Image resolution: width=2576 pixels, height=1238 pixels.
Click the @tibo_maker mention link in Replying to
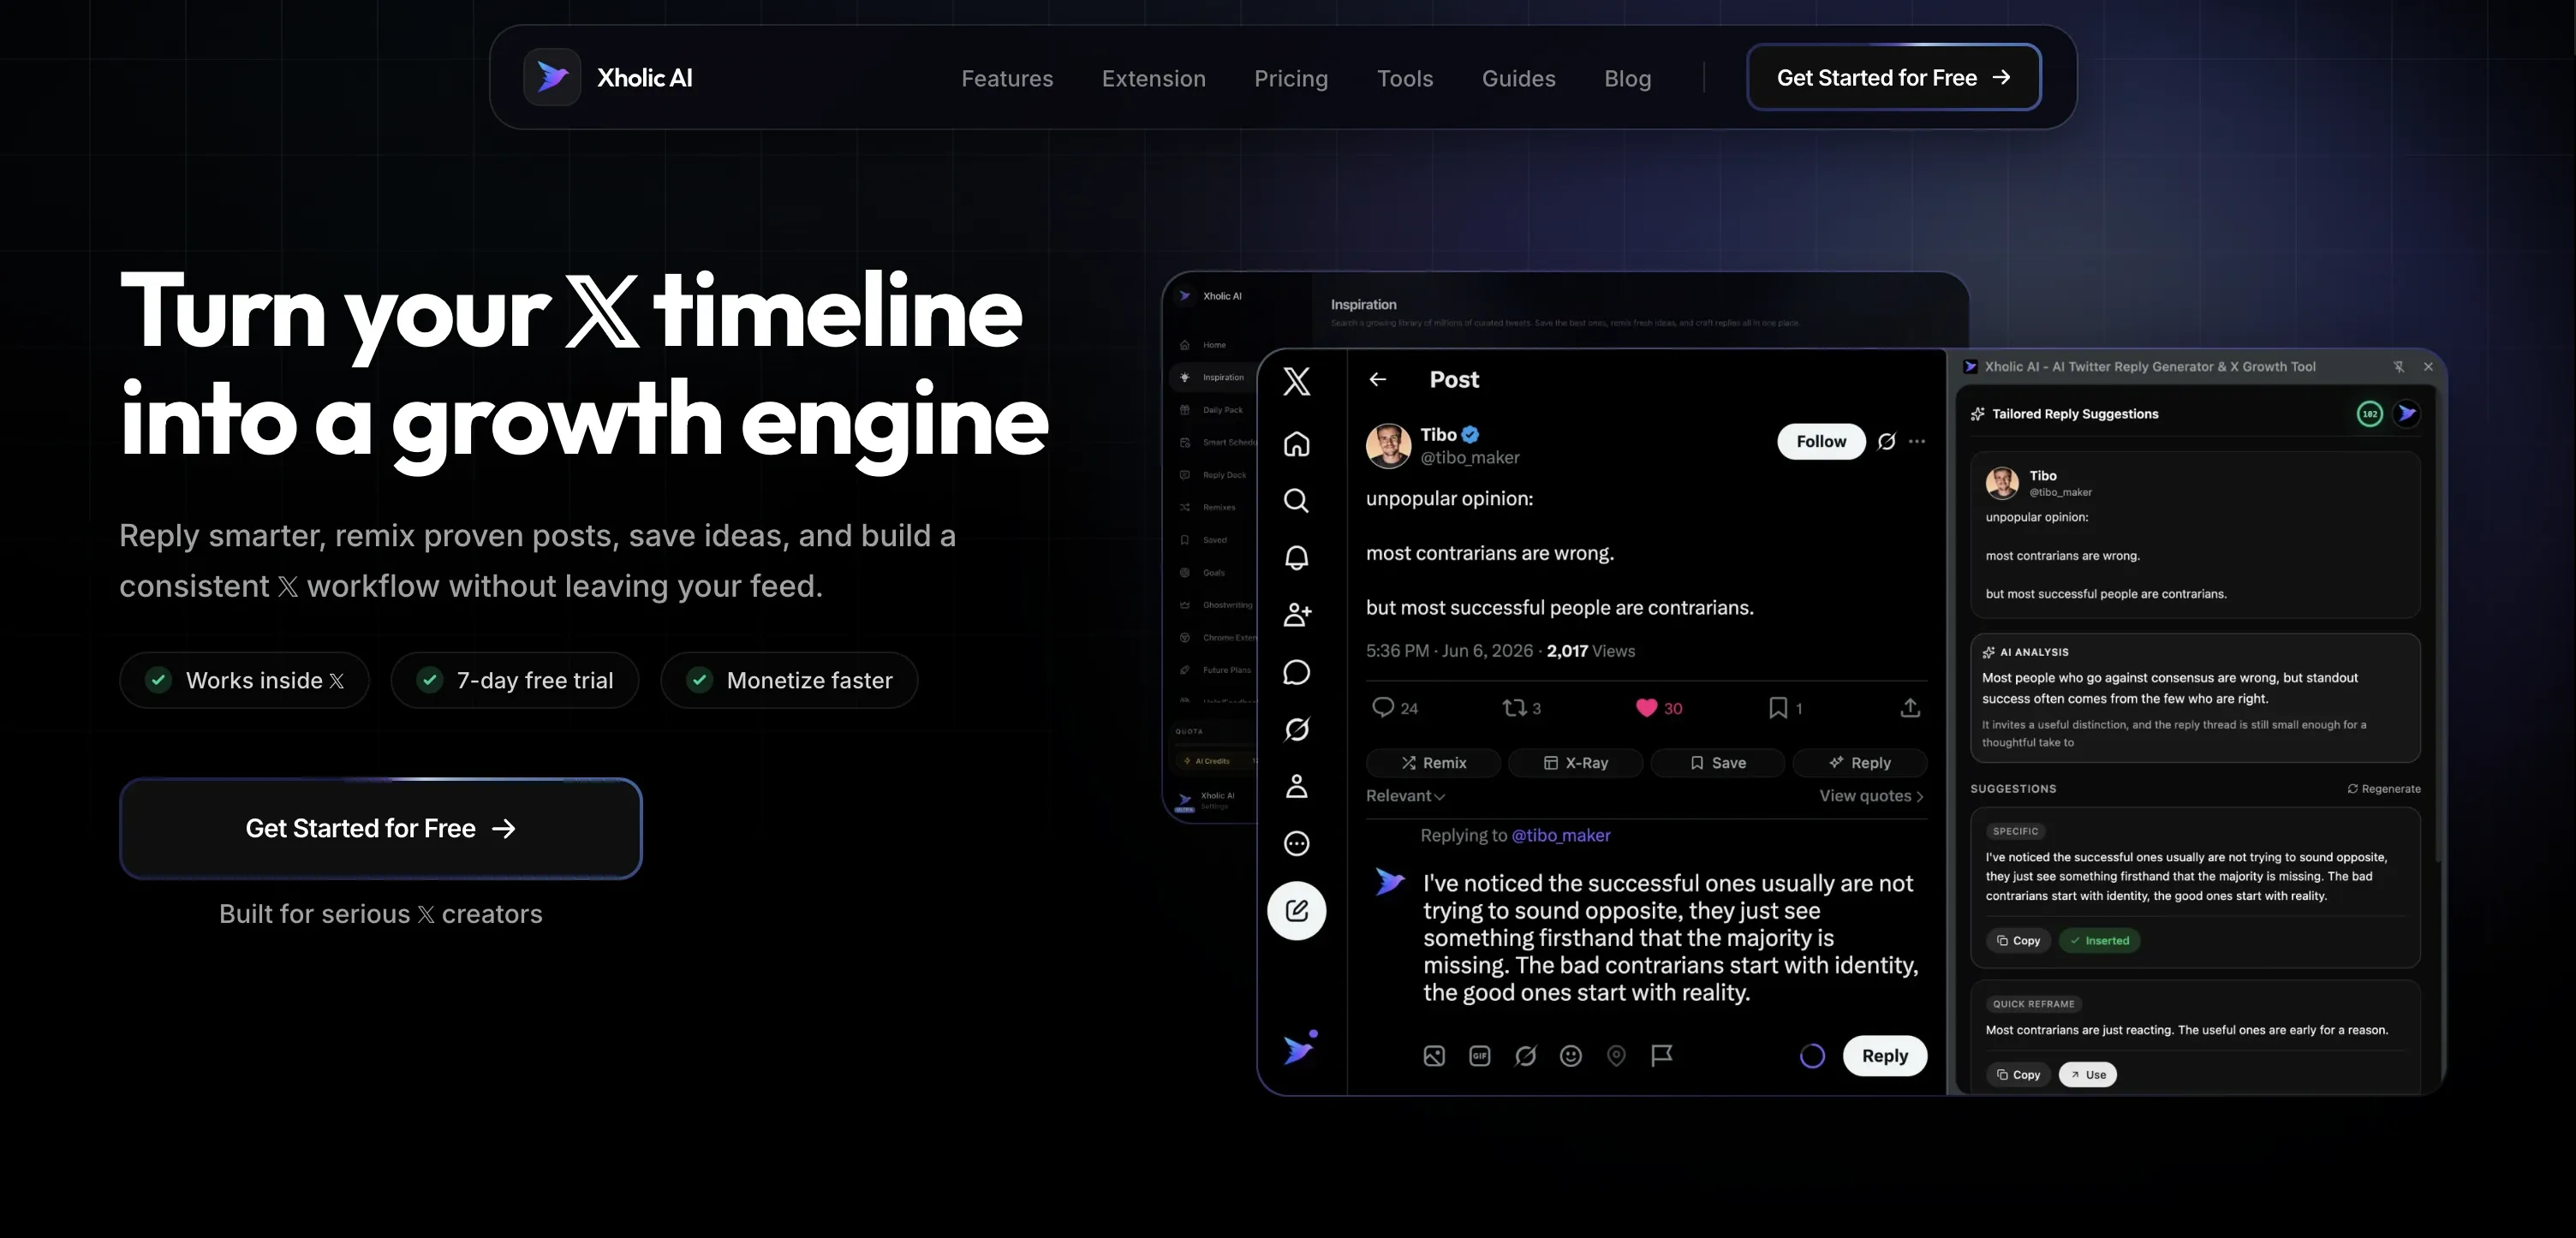pos(1560,835)
